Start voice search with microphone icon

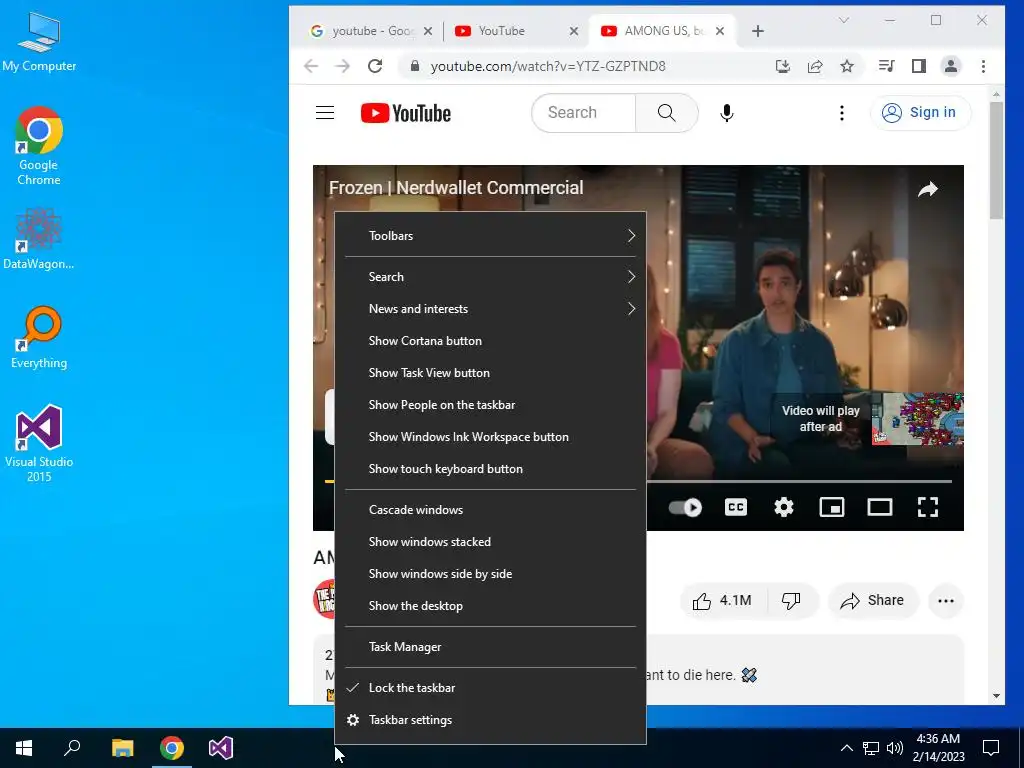(726, 113)
